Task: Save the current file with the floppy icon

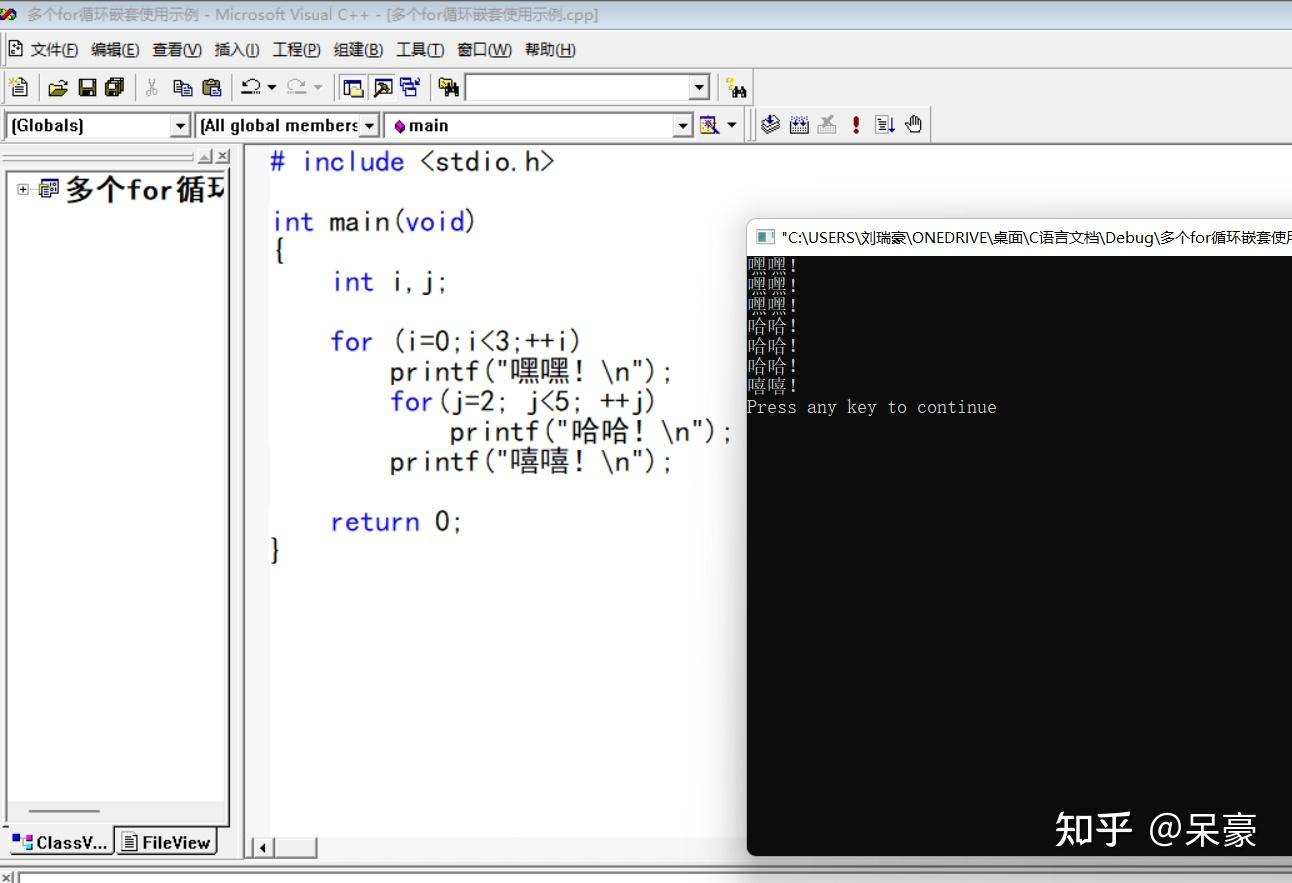Action: [x=87, y=88]
